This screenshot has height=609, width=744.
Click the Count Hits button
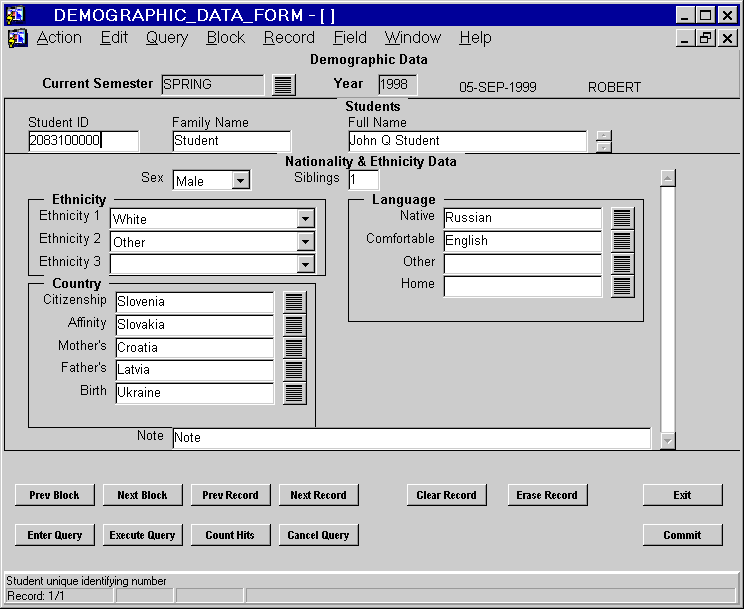pos(231,535)
